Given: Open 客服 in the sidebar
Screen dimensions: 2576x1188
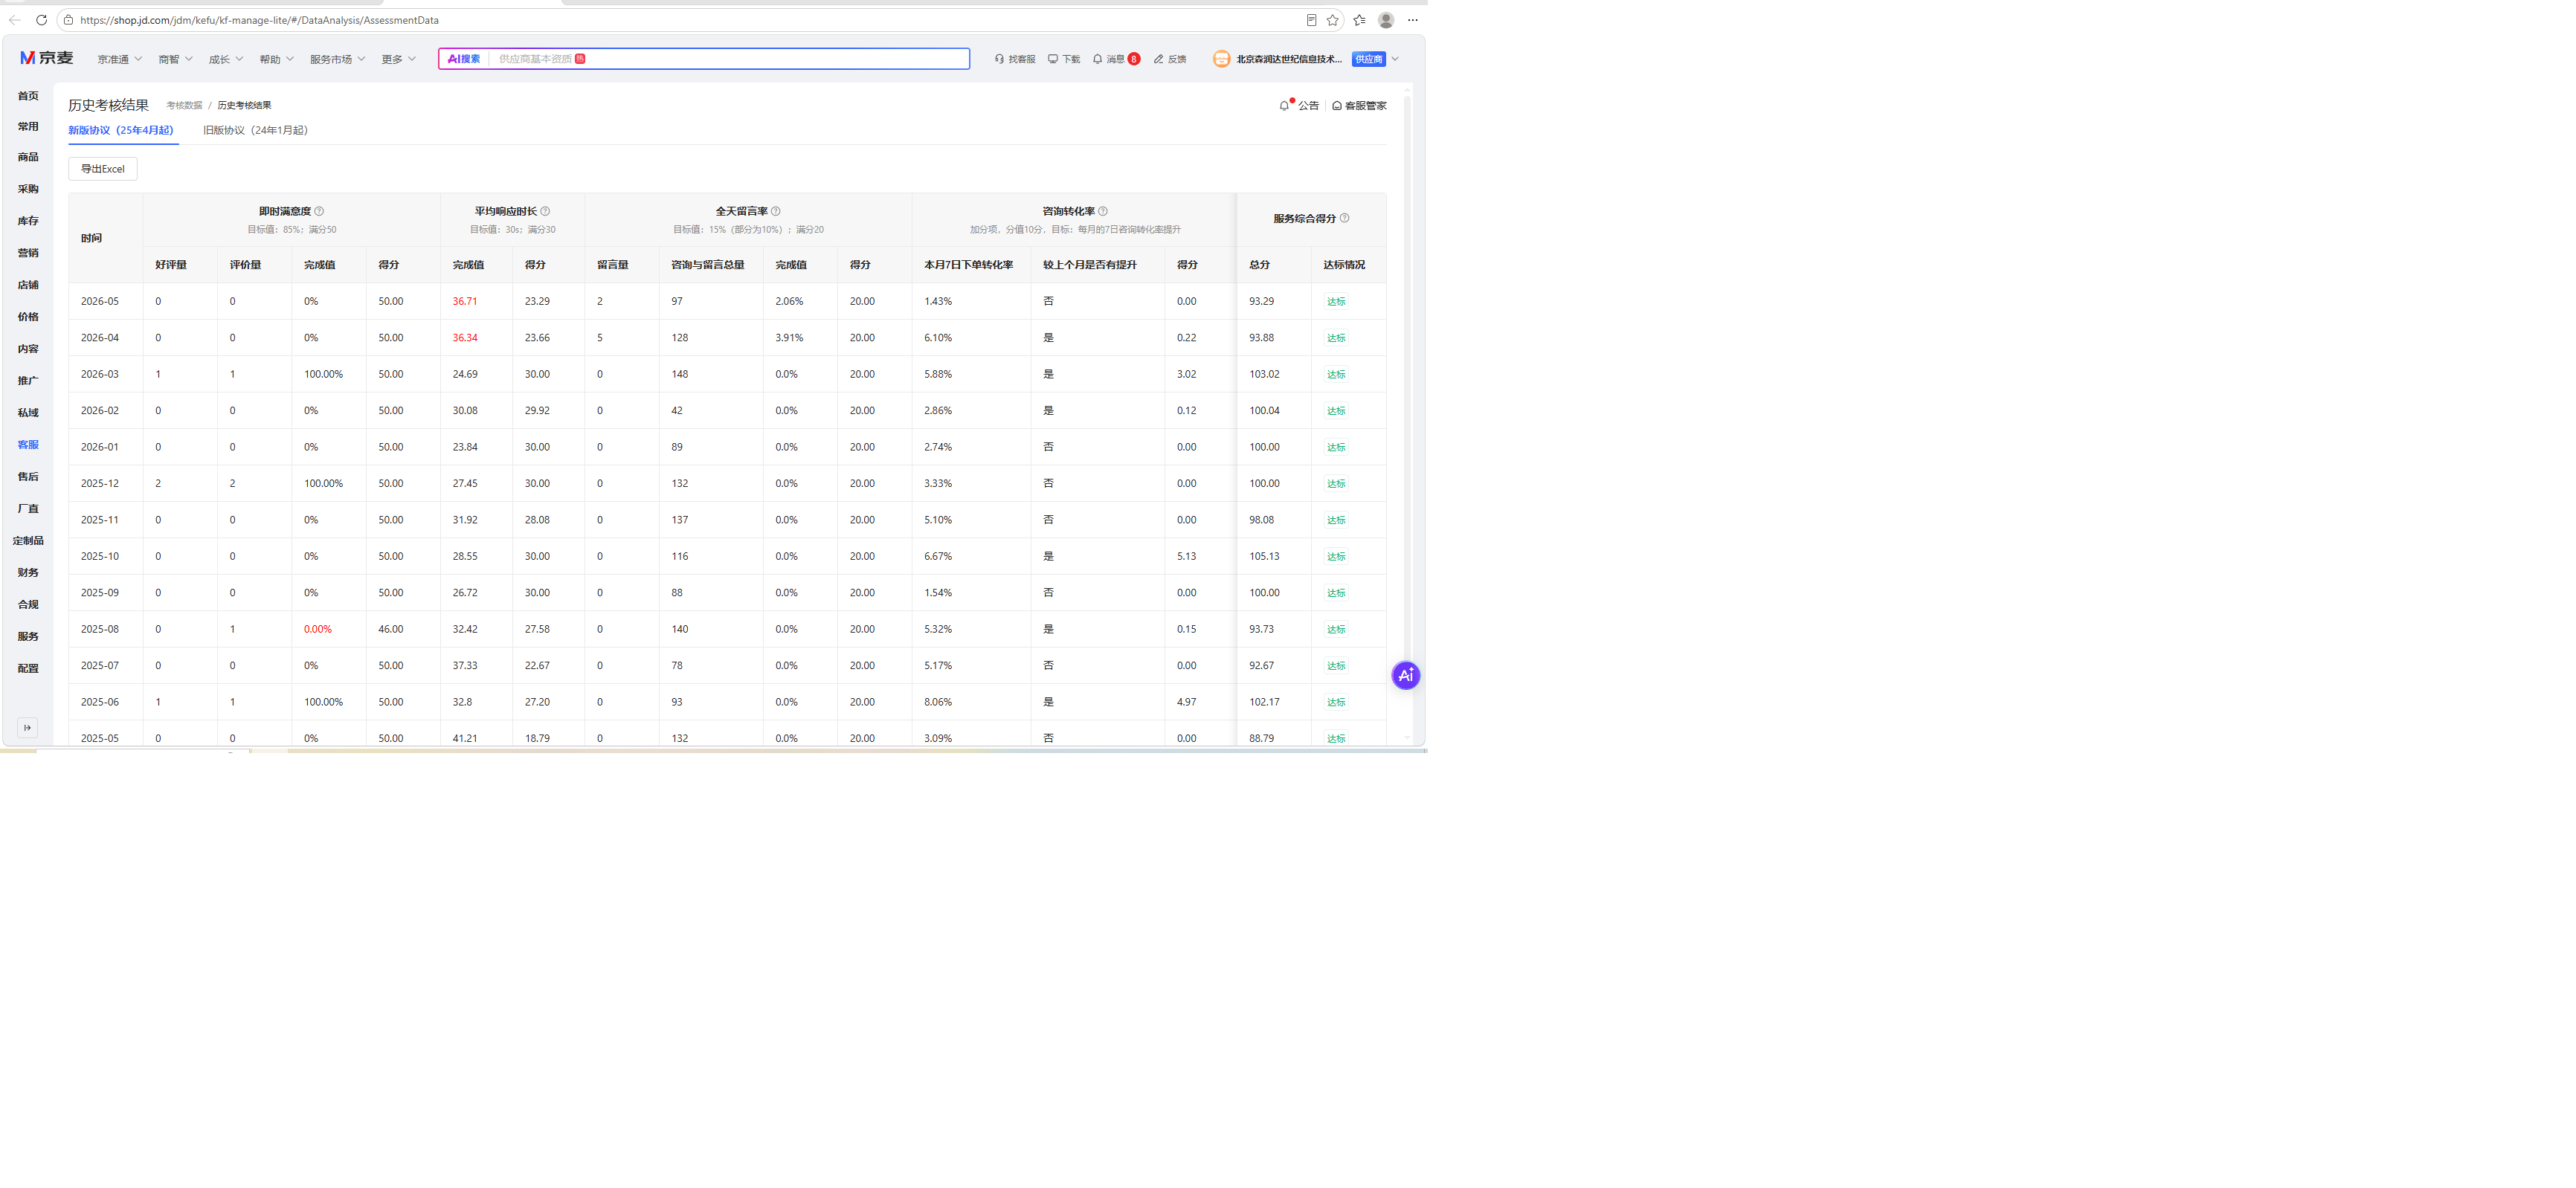Looking at the screenshot, I should 28,444.
